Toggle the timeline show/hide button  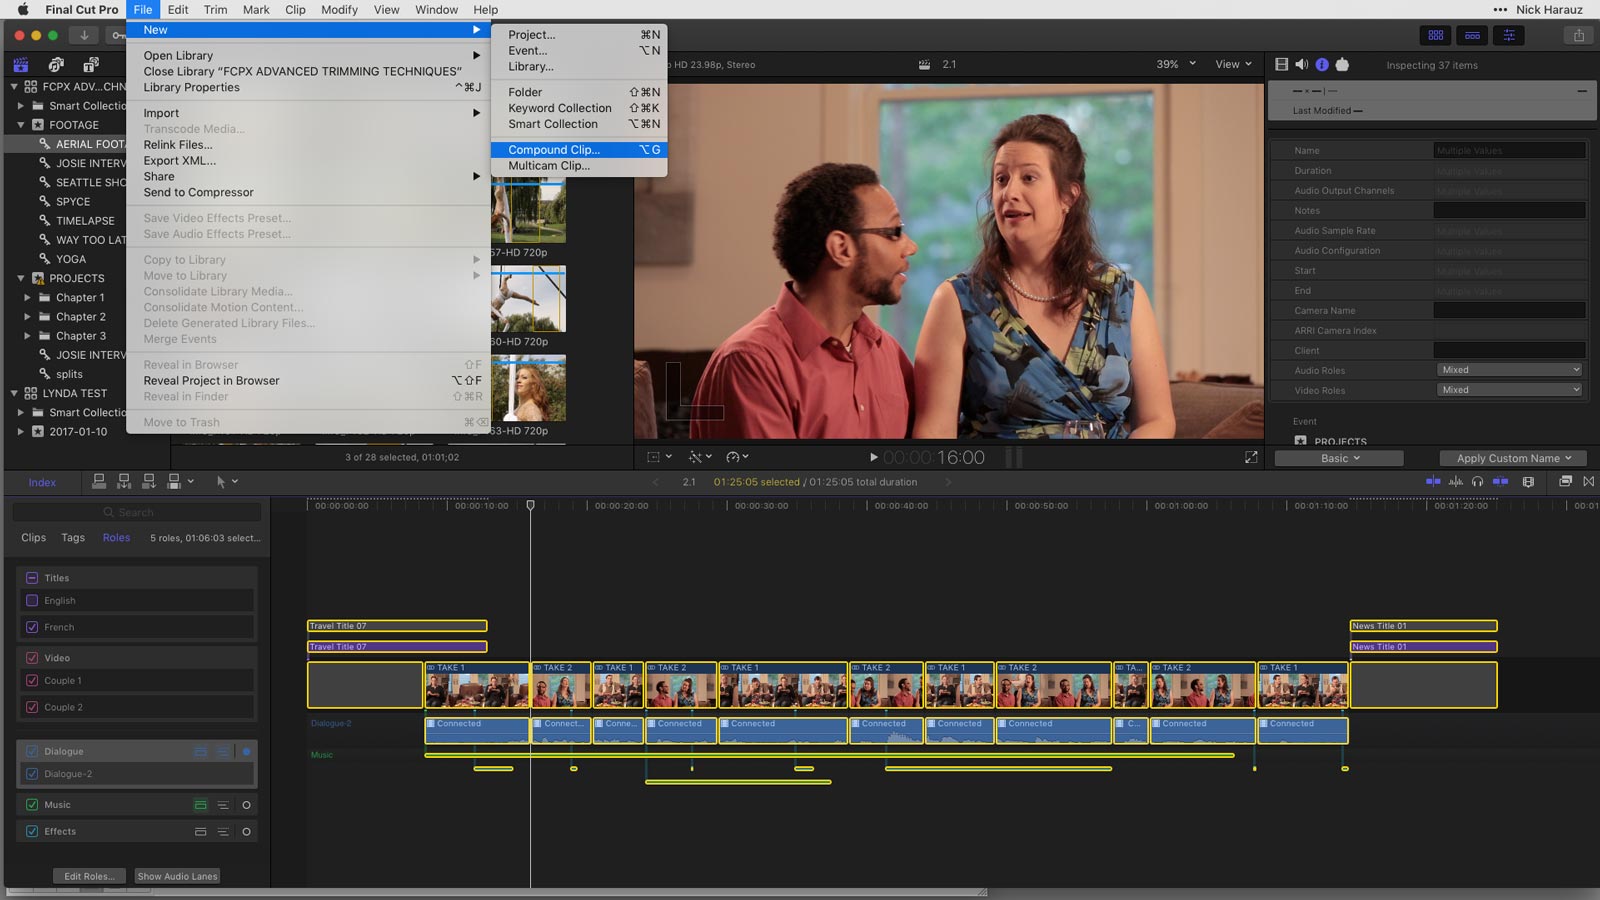[1472, 35]
